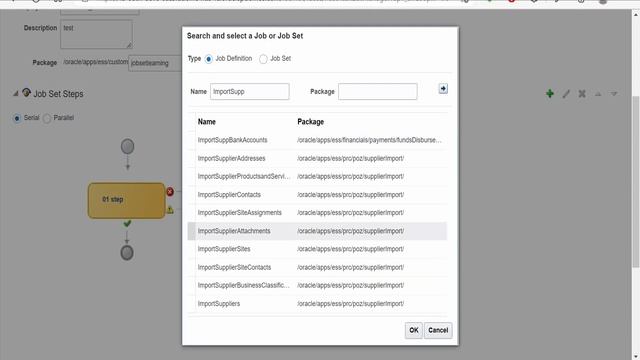Select ImportSupplierBusinessClassific... row
The height and width of the screenshot is (360, 640).
[317, 285]
